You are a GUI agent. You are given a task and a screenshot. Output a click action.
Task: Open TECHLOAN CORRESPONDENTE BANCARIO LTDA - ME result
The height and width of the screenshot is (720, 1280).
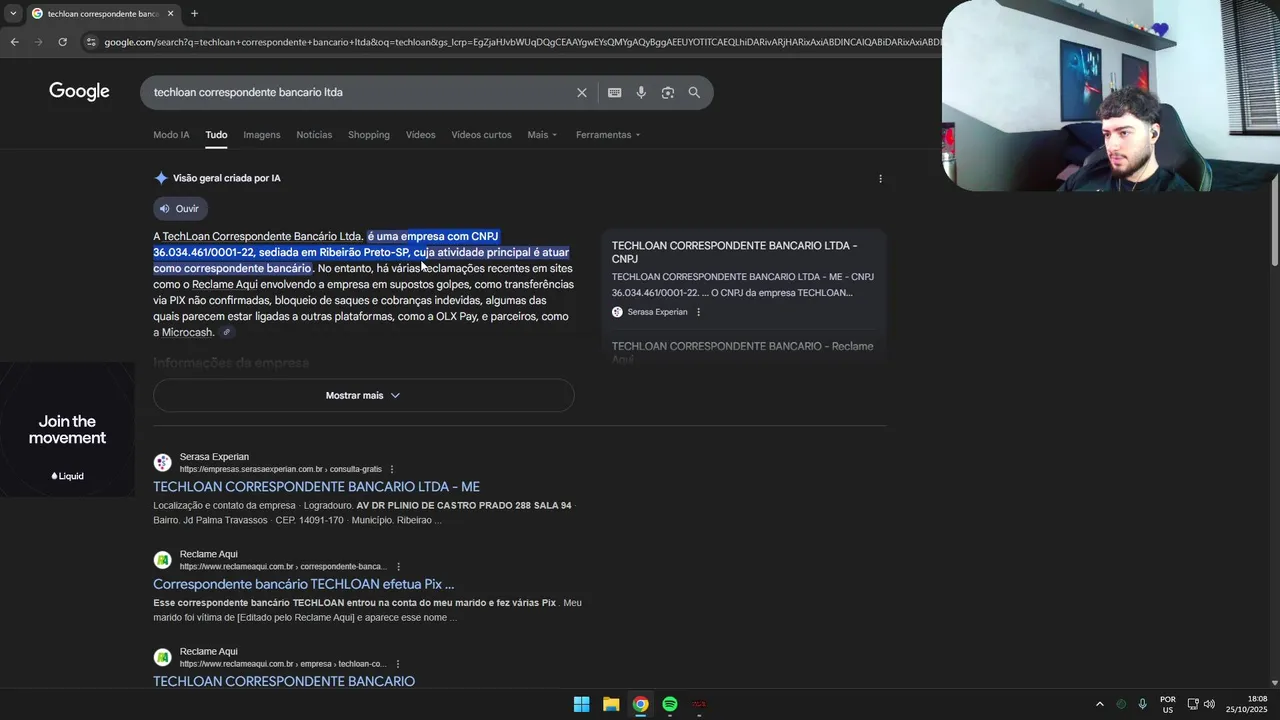click(x=316, y=487)
